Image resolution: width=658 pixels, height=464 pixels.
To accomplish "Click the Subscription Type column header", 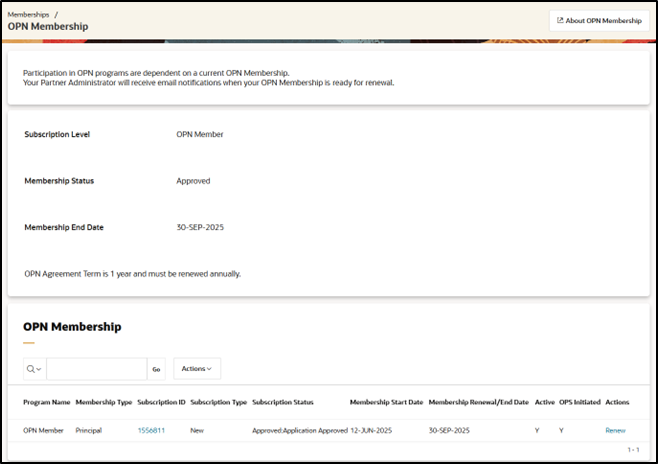I will point(219,402).
